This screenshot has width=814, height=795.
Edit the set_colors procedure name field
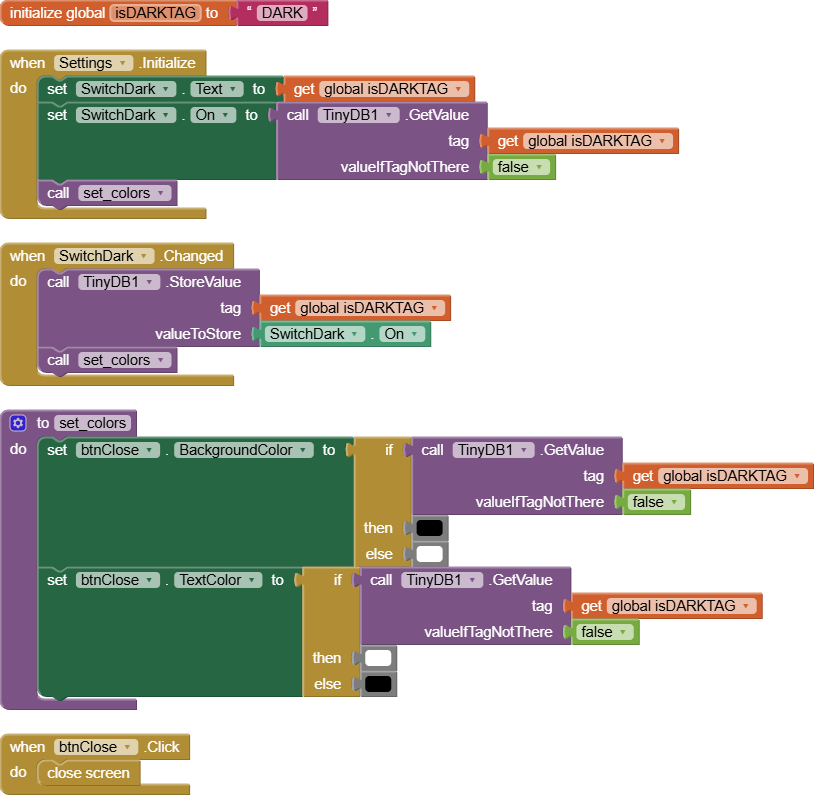pyautogui.click(x=91, y=423)
